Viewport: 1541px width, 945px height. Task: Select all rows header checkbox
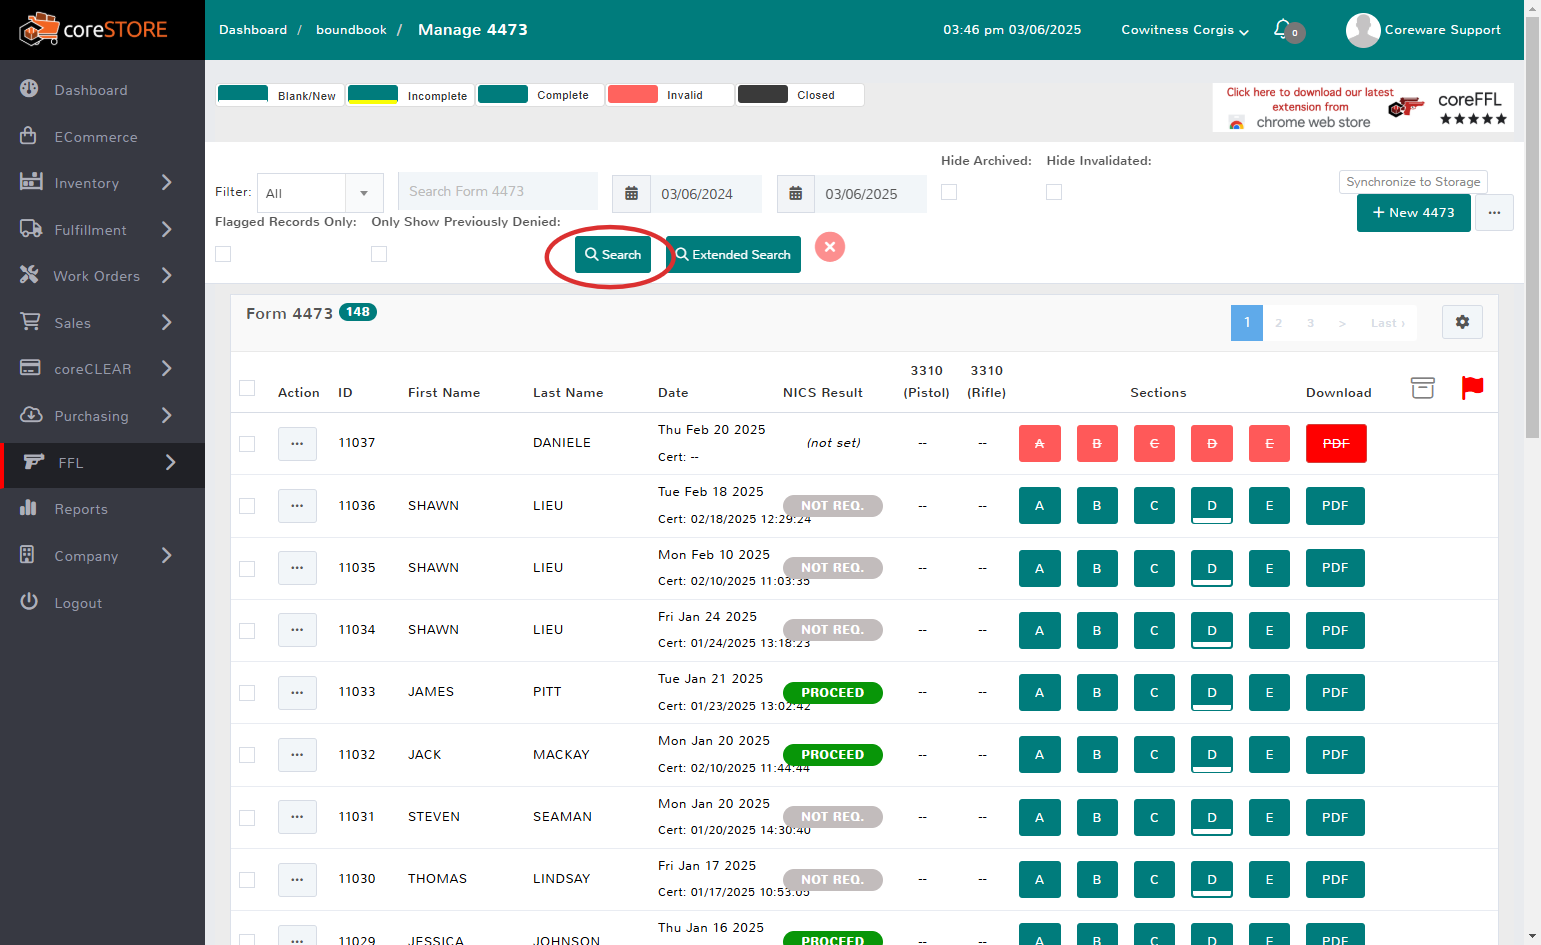pos(247,388)
